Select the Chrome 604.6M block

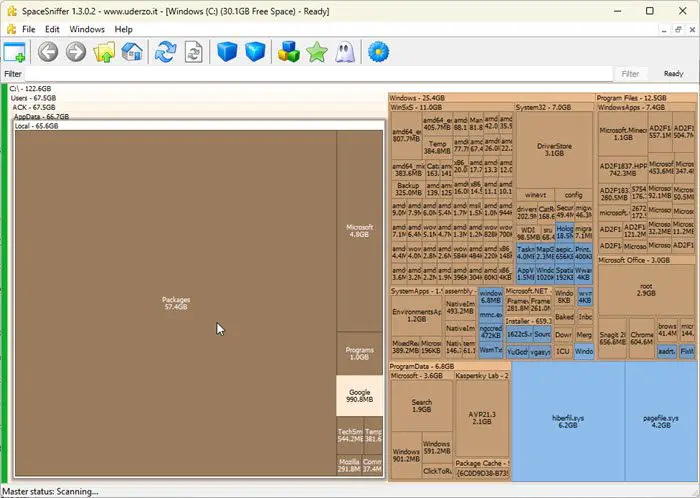(642, 338)
